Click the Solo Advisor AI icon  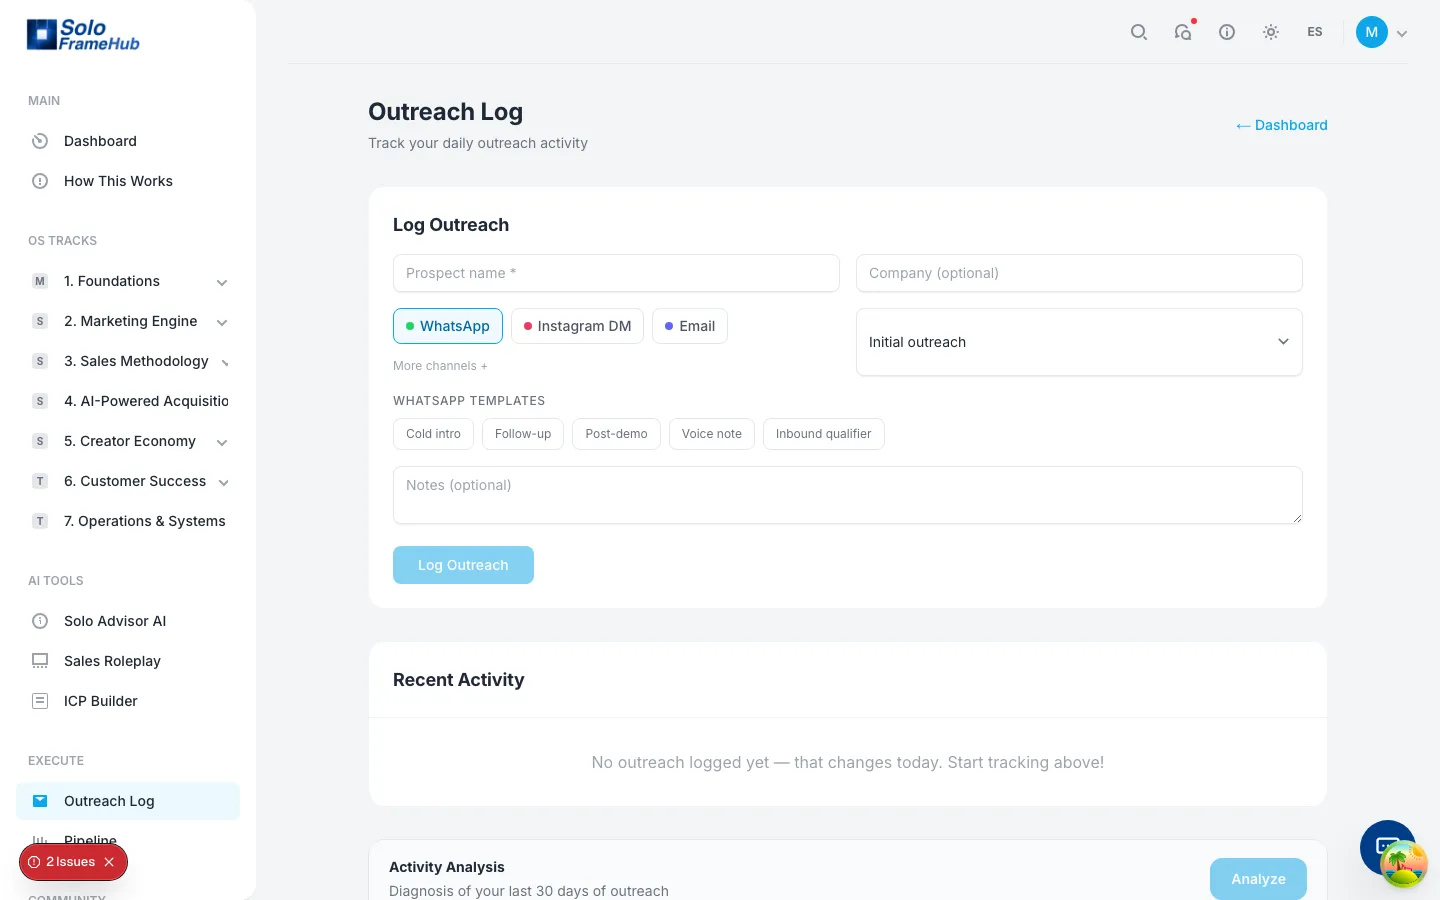coord(40,621)
